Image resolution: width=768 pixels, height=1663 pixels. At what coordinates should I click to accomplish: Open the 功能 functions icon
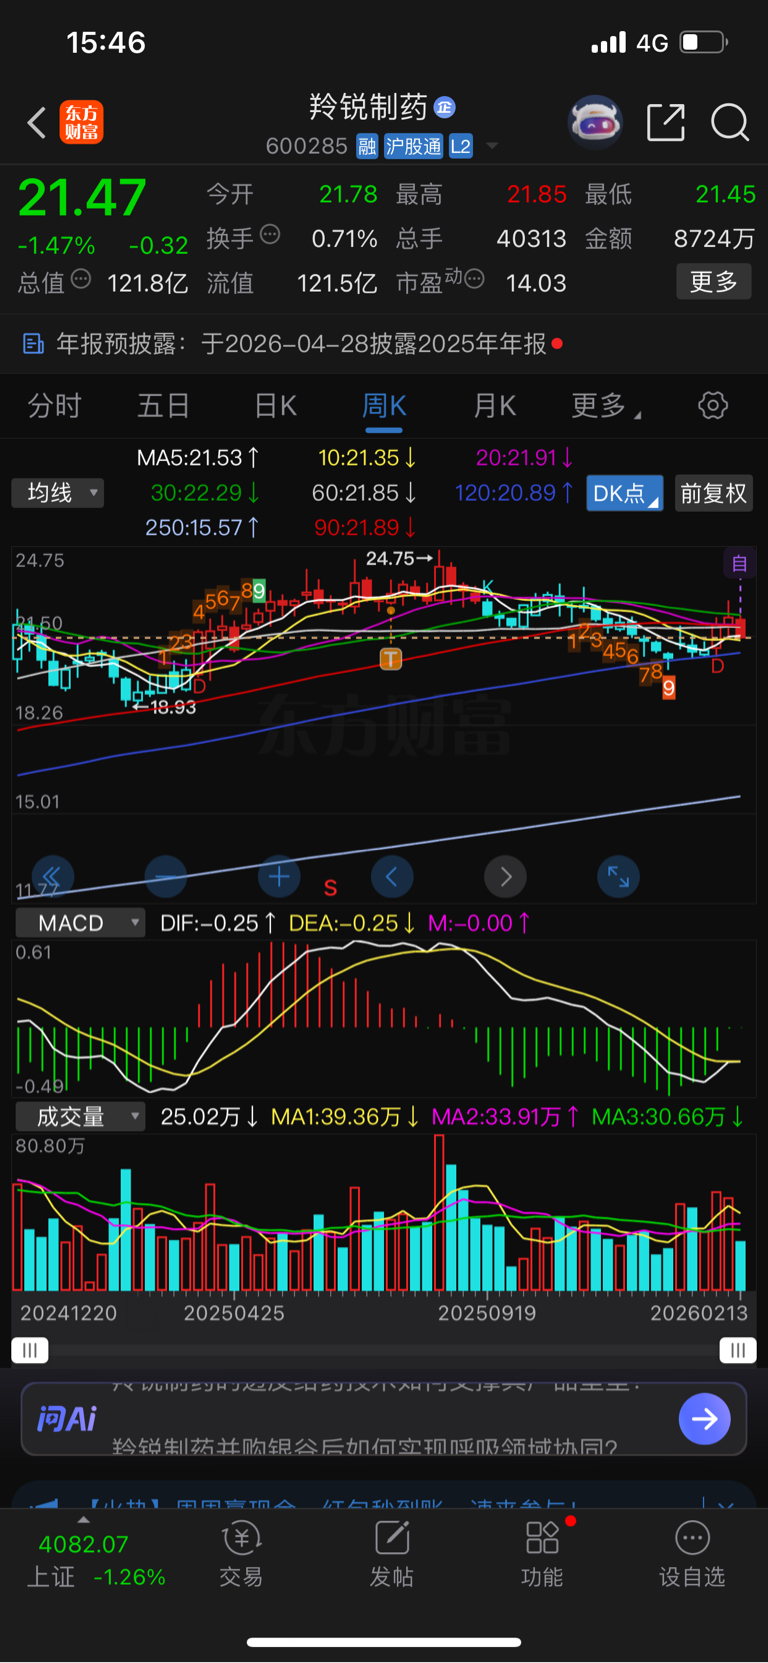point(542,1555)
